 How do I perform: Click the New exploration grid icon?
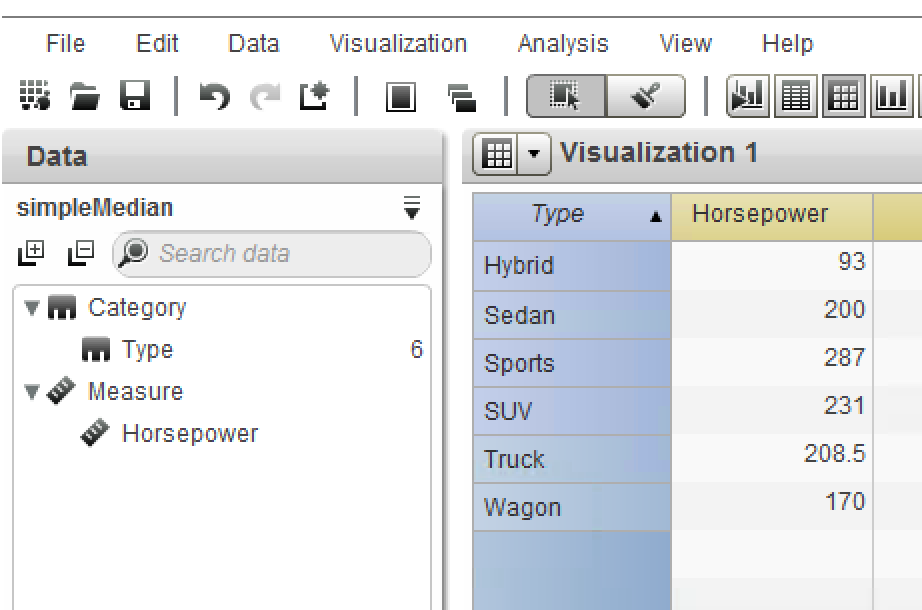pos(35,96)
